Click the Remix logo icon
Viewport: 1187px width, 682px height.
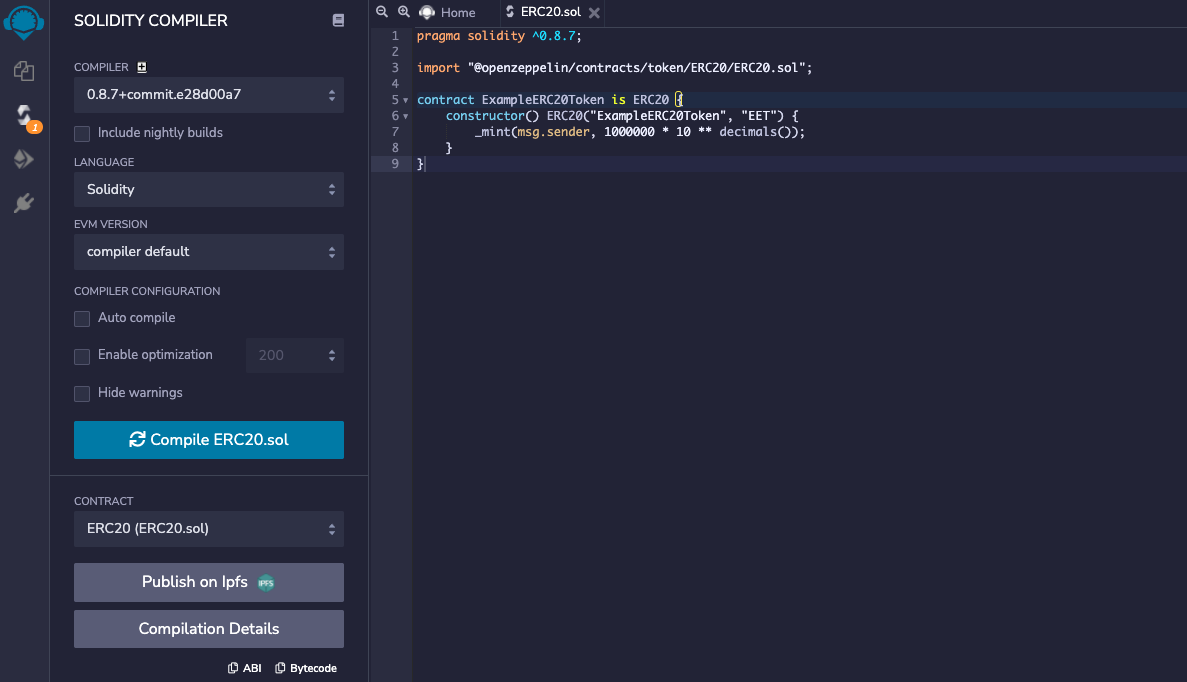coord(23,23)
